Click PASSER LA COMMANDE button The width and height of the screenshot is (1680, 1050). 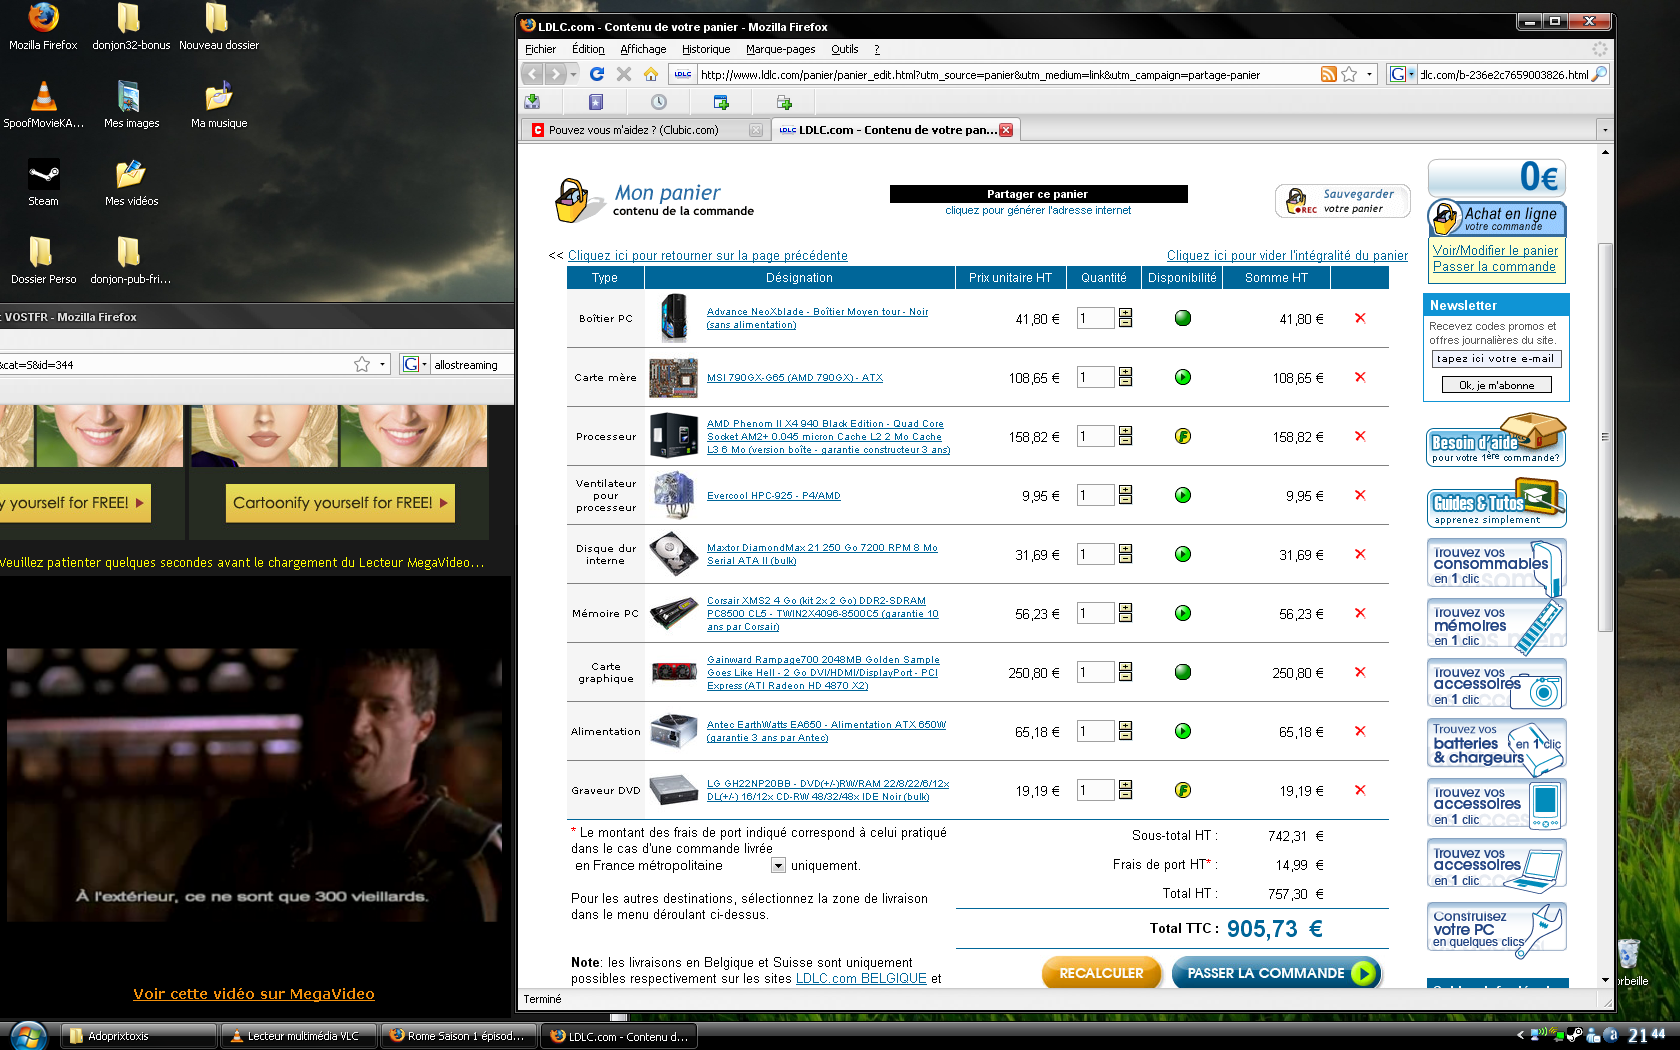pyautogui.click(x=1275, y=973)
